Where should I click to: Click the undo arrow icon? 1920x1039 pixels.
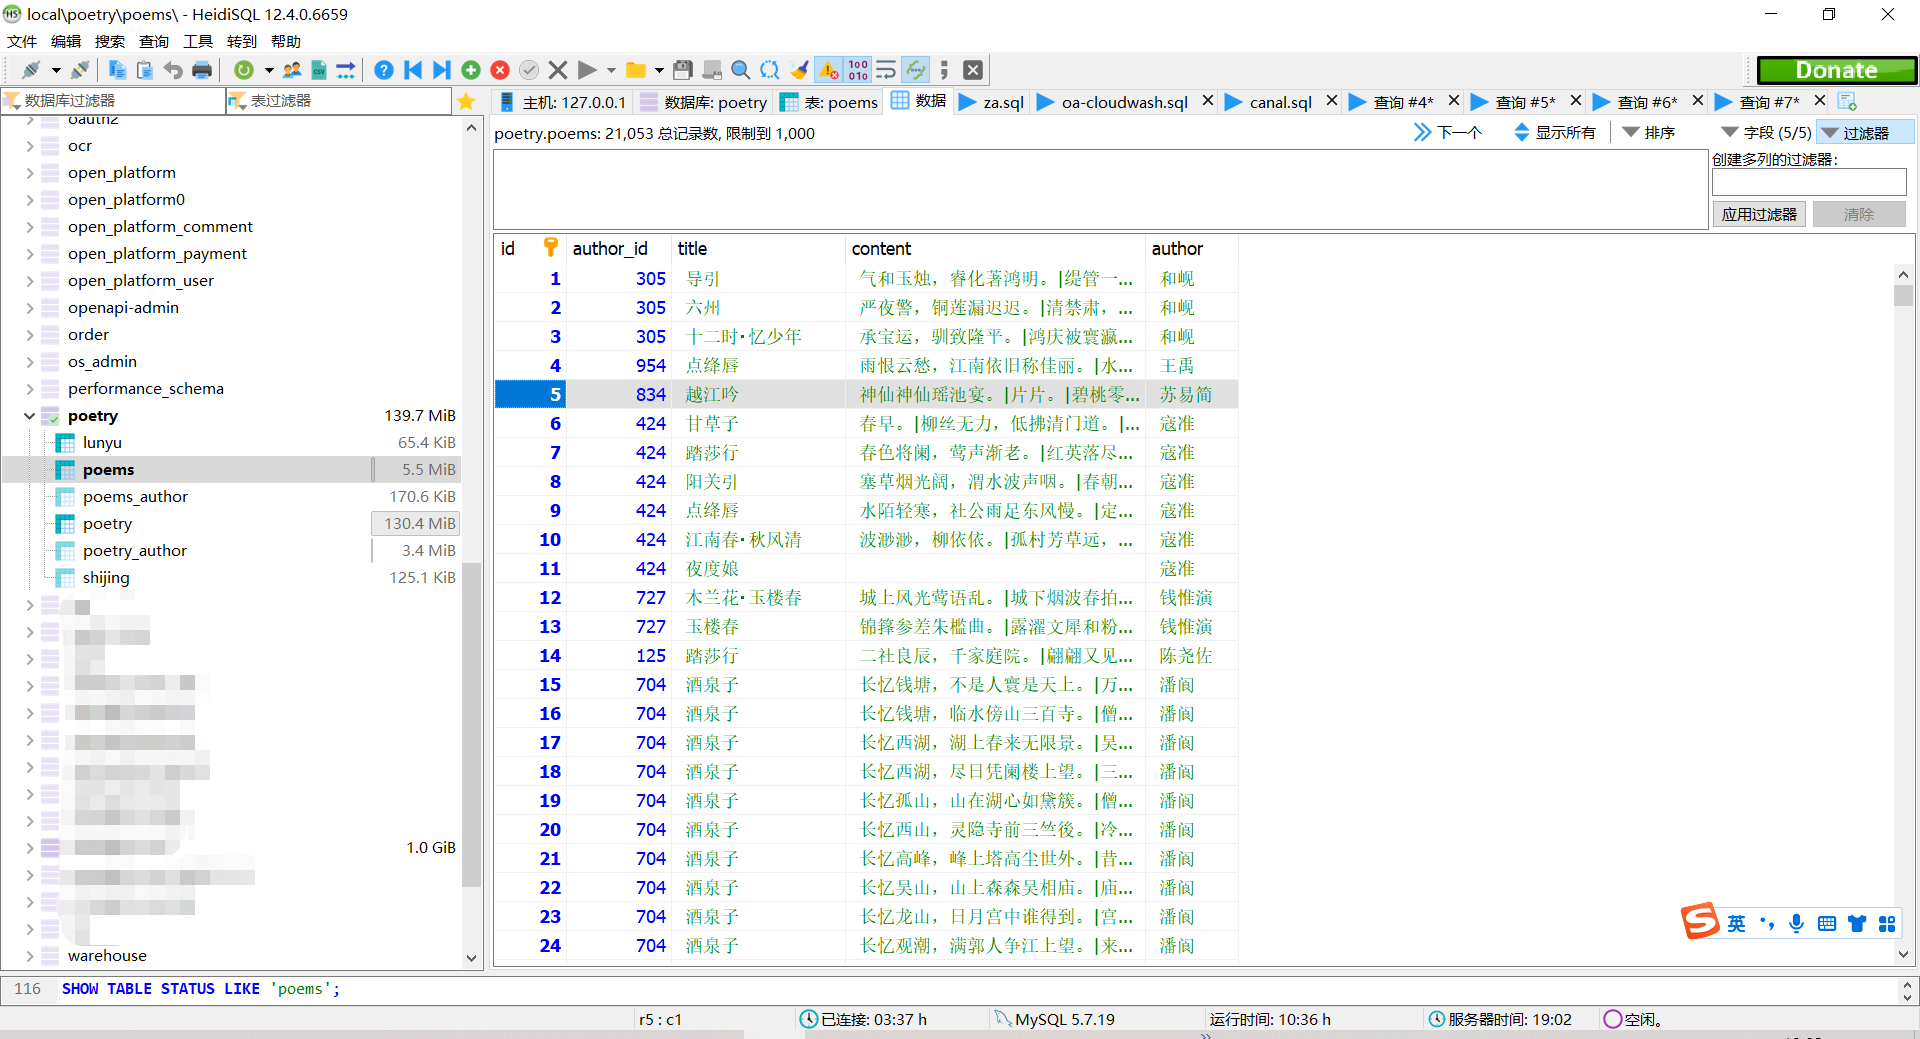point(173,70)
